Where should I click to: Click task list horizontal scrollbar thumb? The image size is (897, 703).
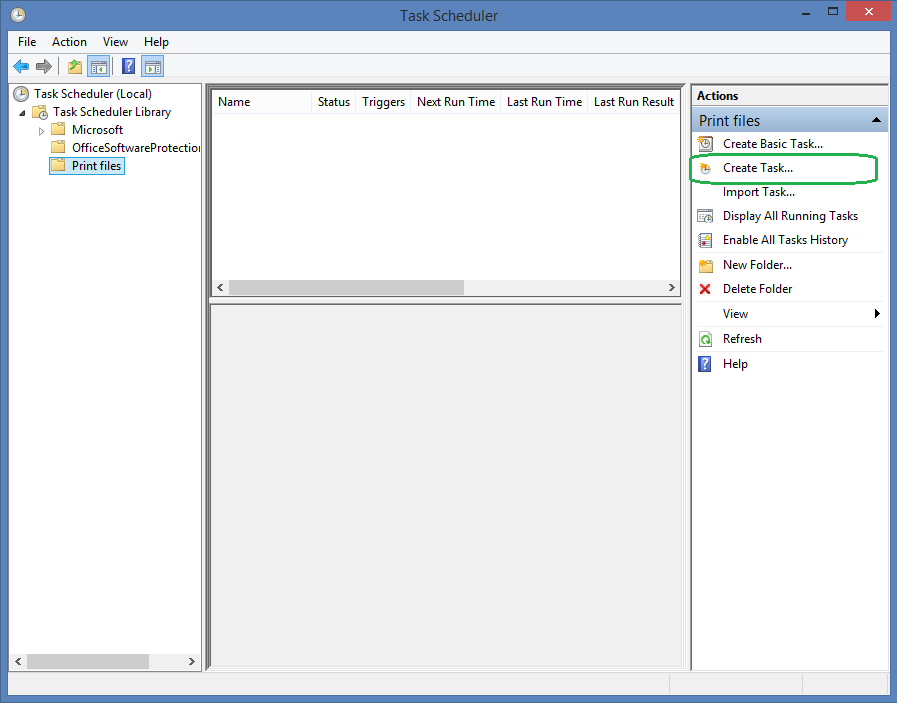point(346,287)
